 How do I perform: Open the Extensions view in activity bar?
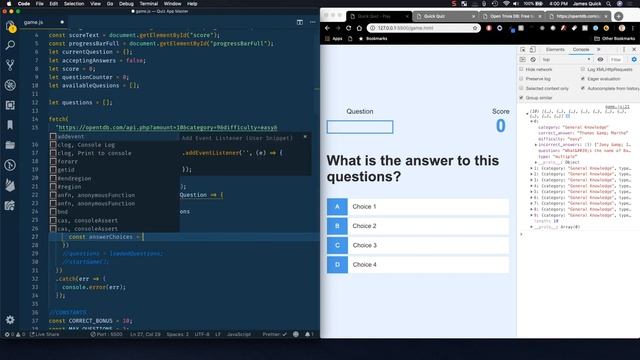click(x=10, y=105)
